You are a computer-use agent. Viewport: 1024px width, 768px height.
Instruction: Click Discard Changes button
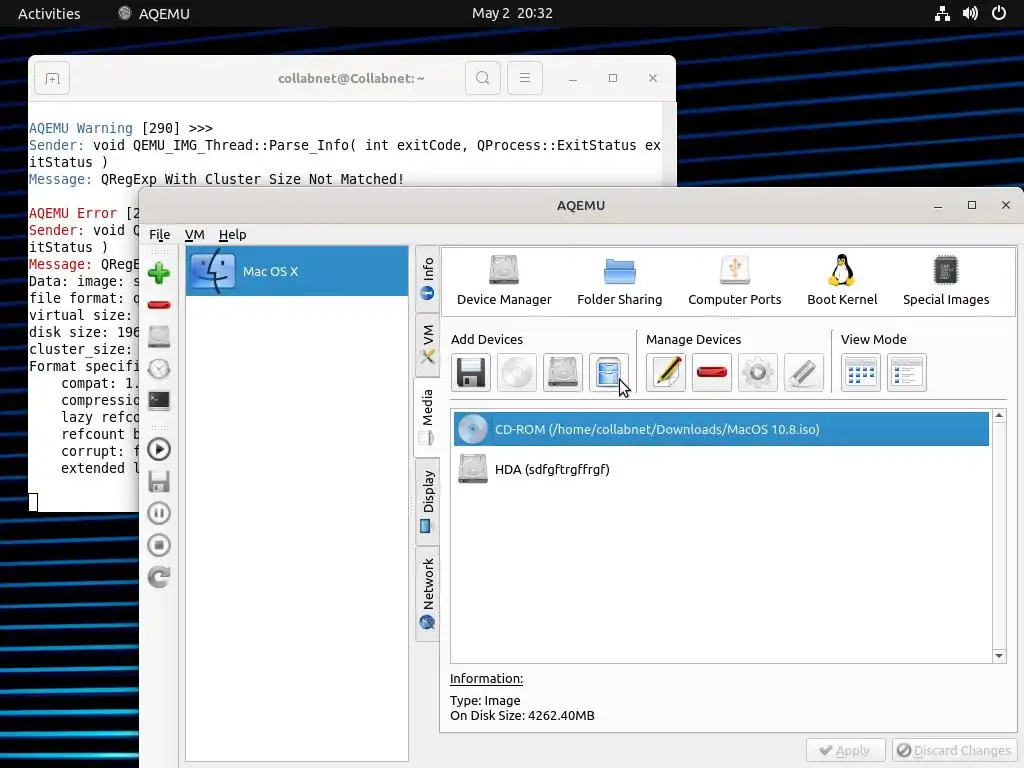point(954,750)
